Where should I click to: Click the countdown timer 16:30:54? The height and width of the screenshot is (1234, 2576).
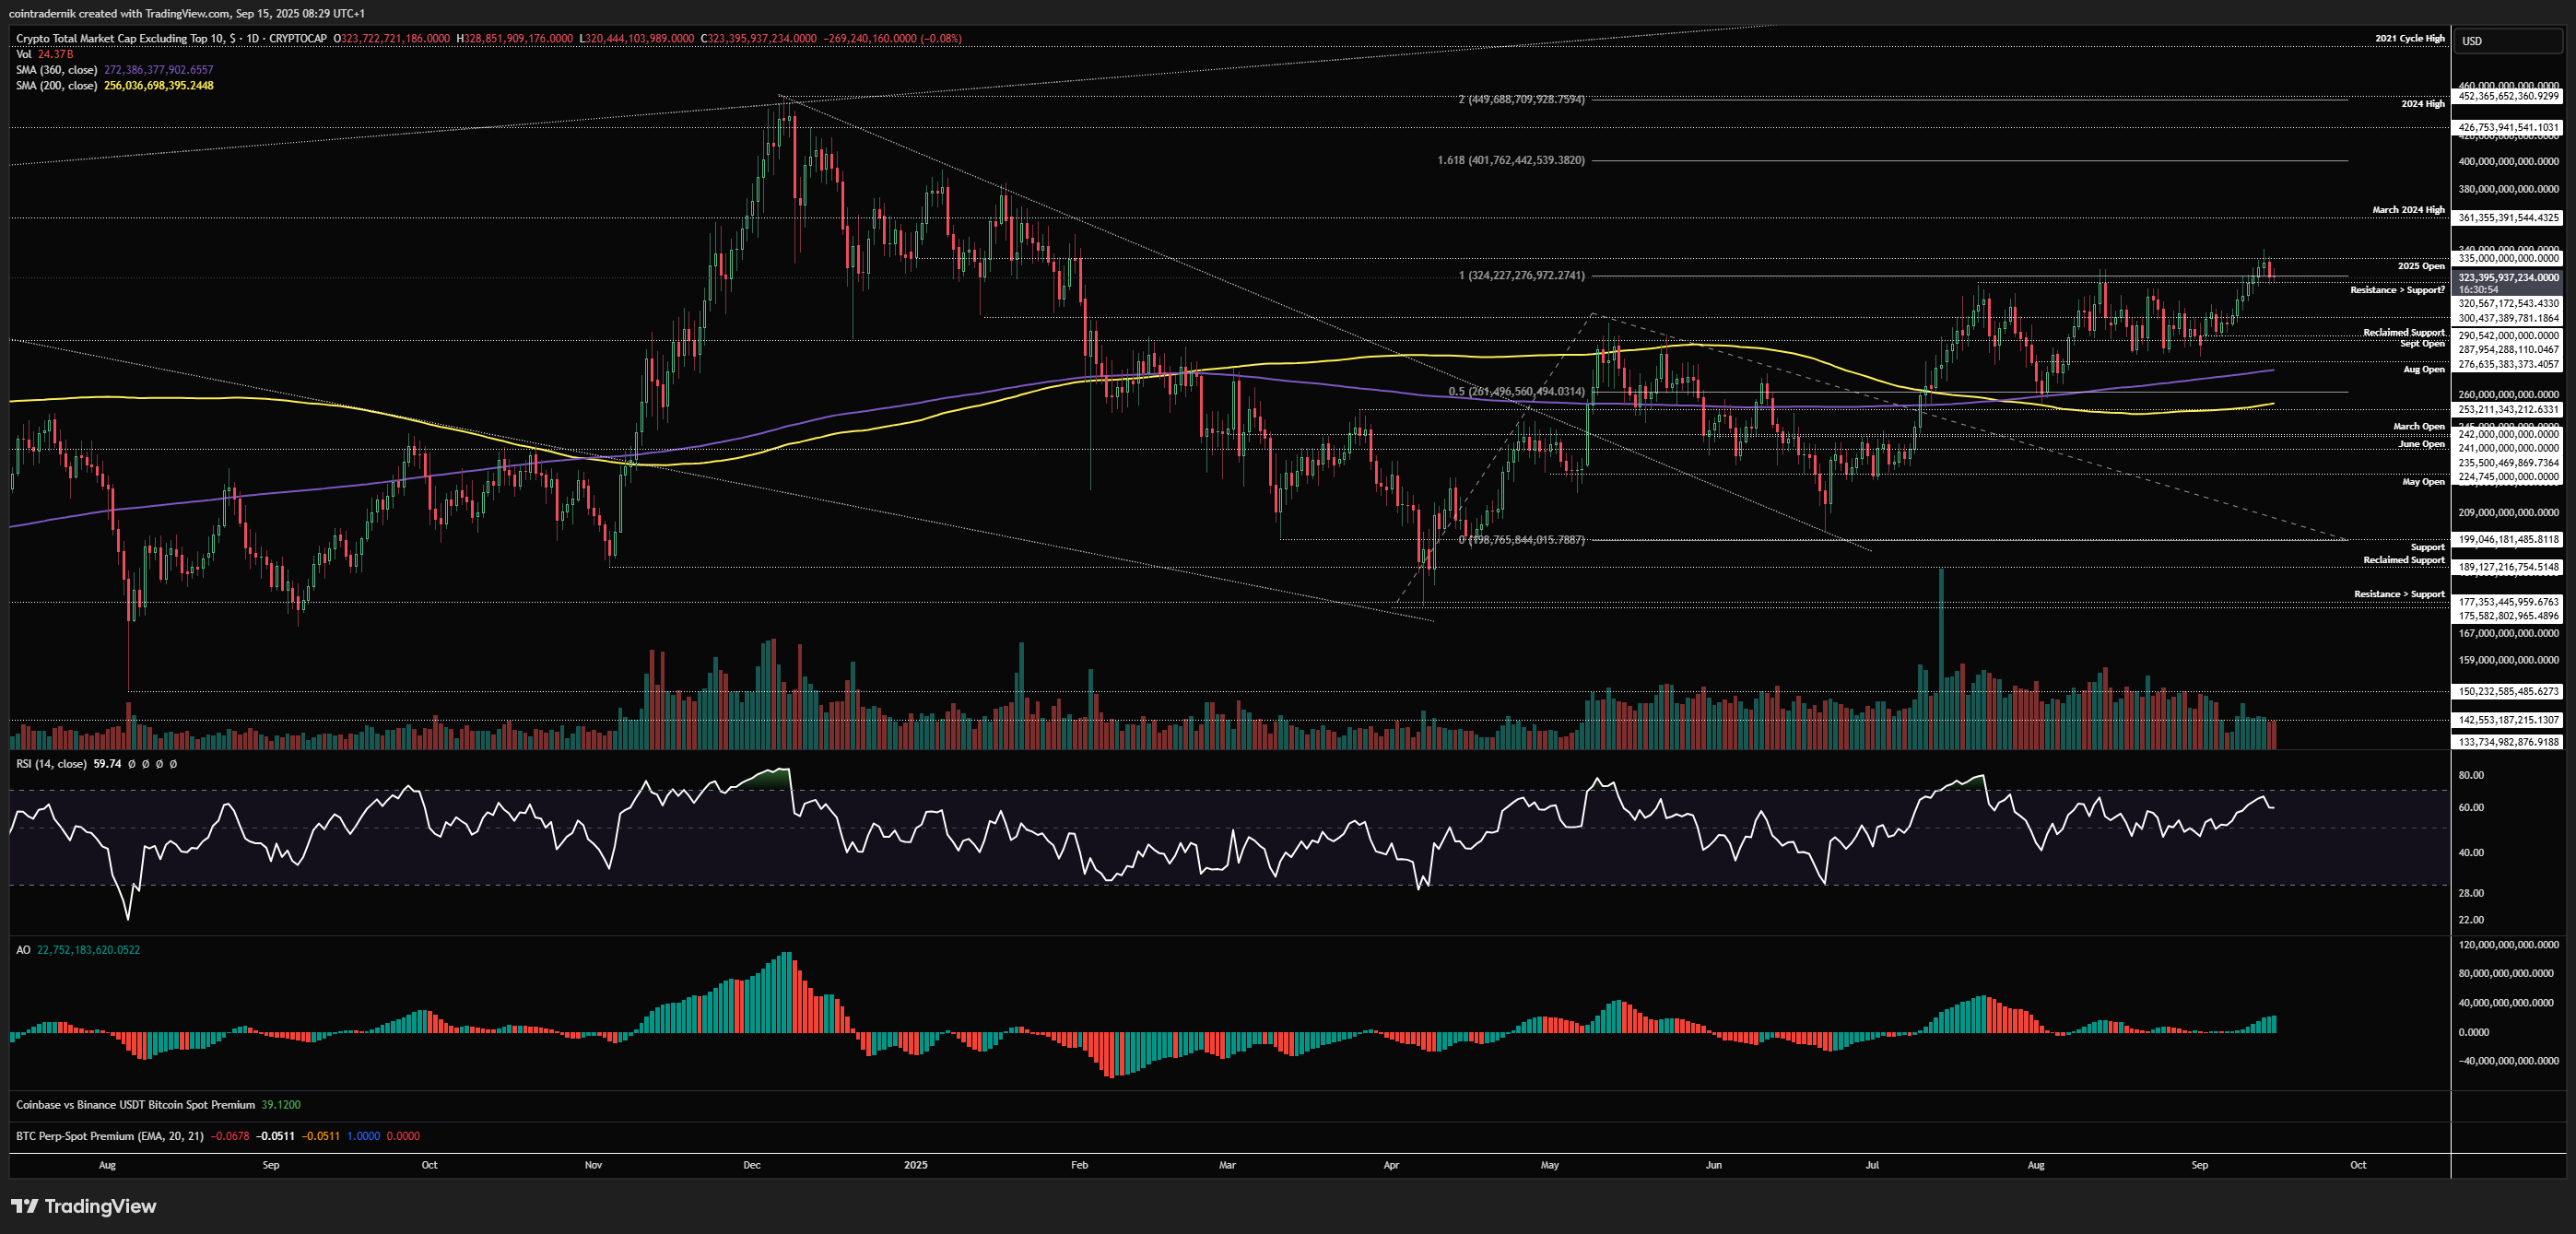pos(2478,290)
